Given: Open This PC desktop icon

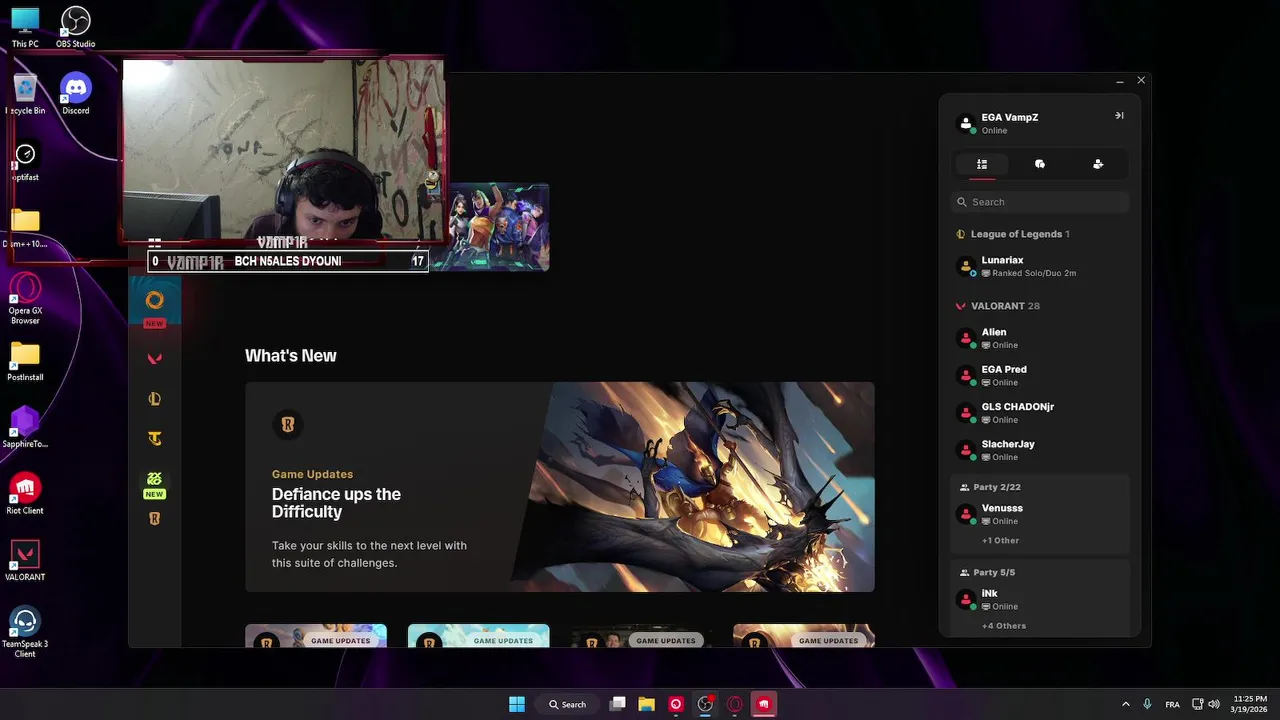Looking at the screenshot, I should point(25,28).
